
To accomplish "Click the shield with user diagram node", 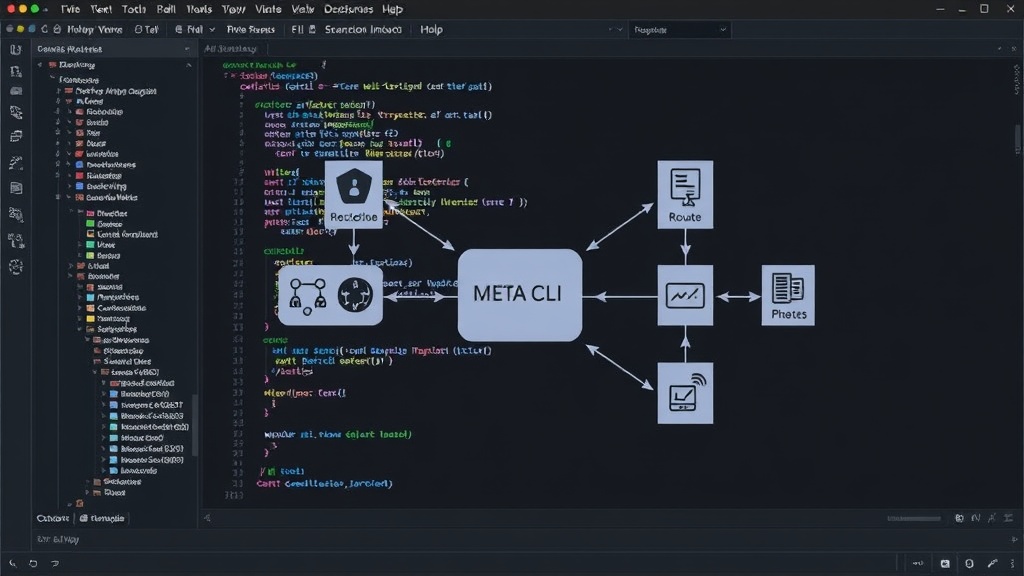I will [353, 194].
